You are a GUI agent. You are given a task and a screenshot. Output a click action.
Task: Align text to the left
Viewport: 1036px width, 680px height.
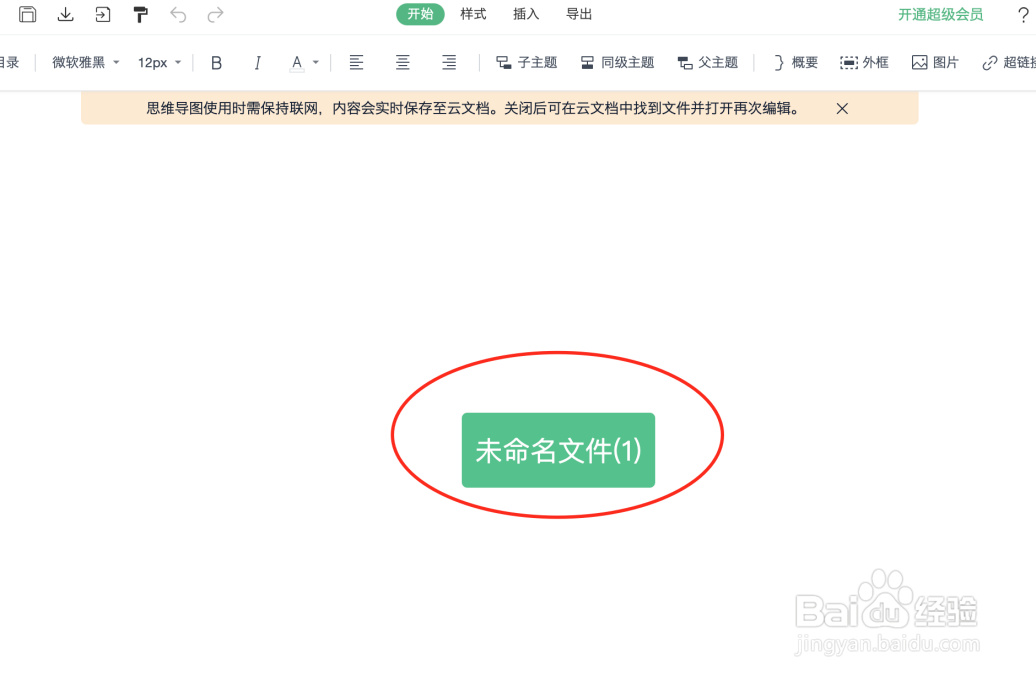(x=356, y=63)
